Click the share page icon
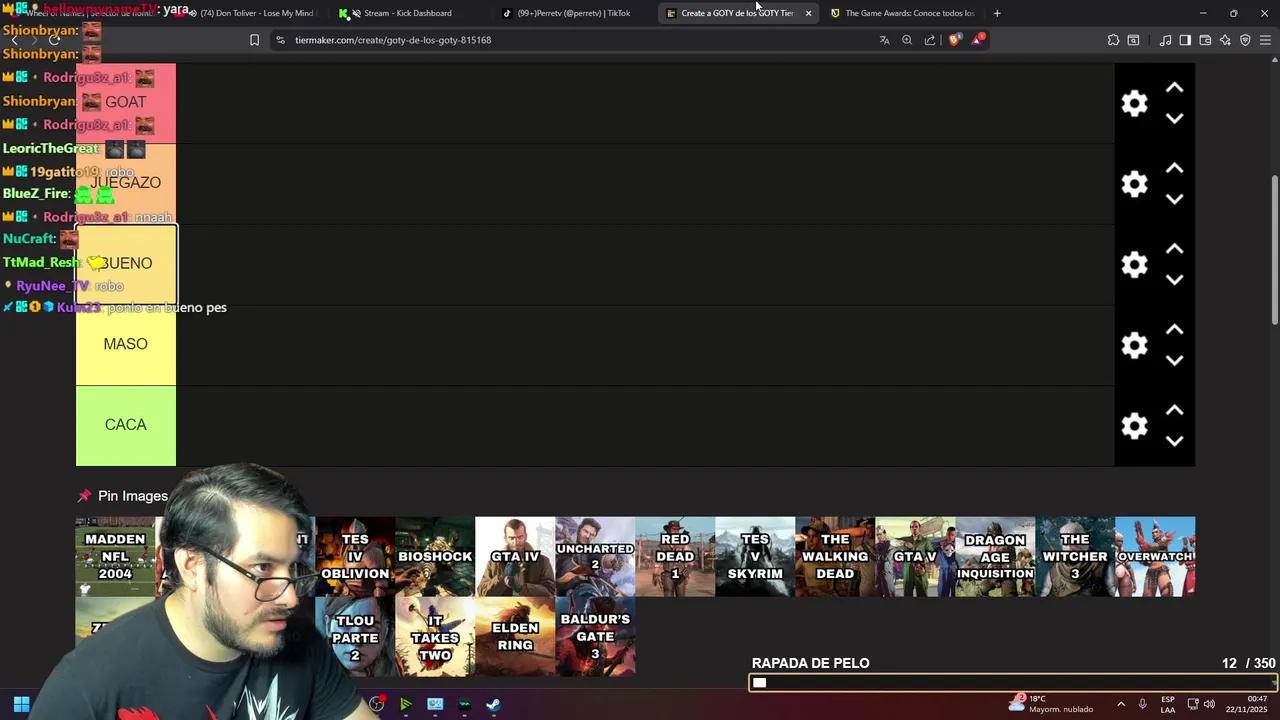This screenshot has height=720, width=1280. pos(930,40)
